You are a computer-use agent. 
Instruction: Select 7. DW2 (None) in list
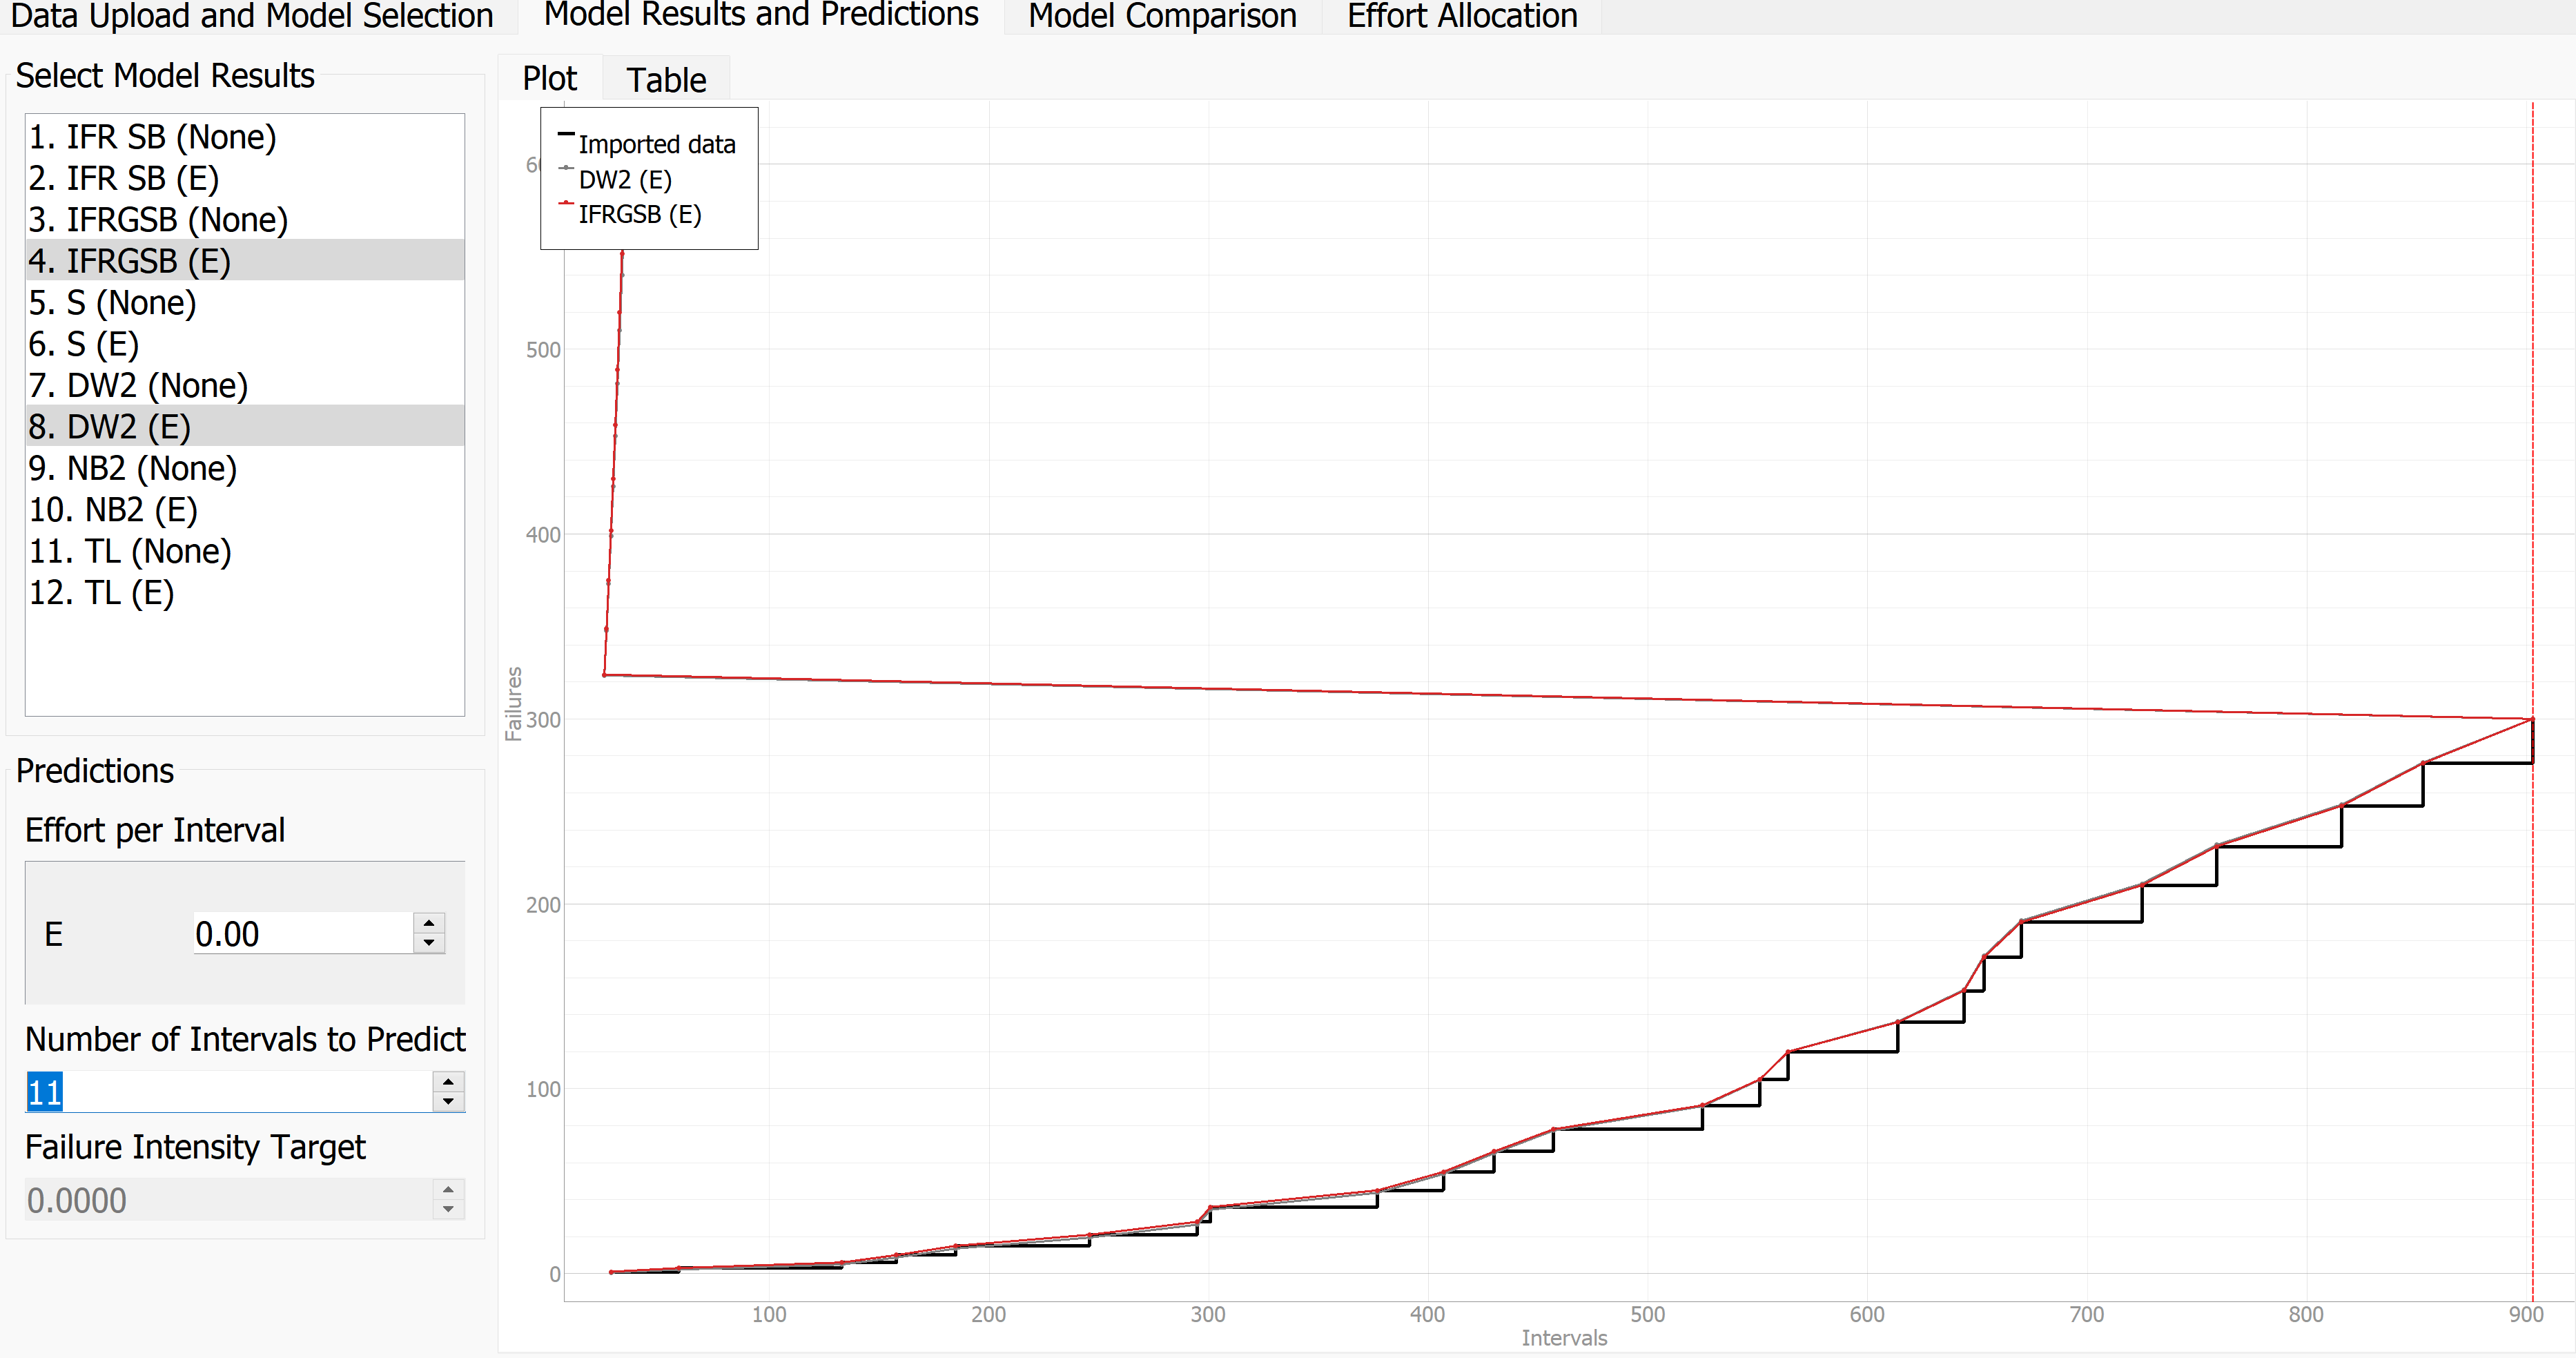tap(138, 386)
